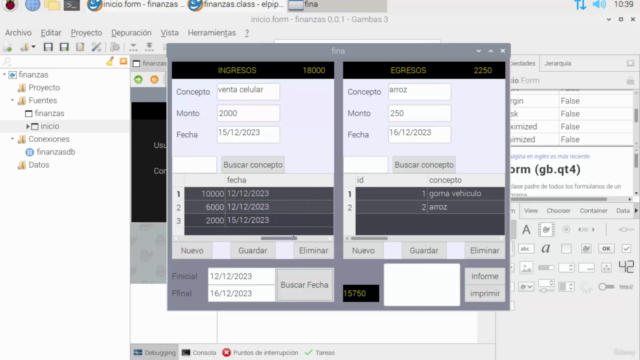640x360 pixels.
Task: Select the SpinBox control in the toolbox
Action: (x=566, y=268)
